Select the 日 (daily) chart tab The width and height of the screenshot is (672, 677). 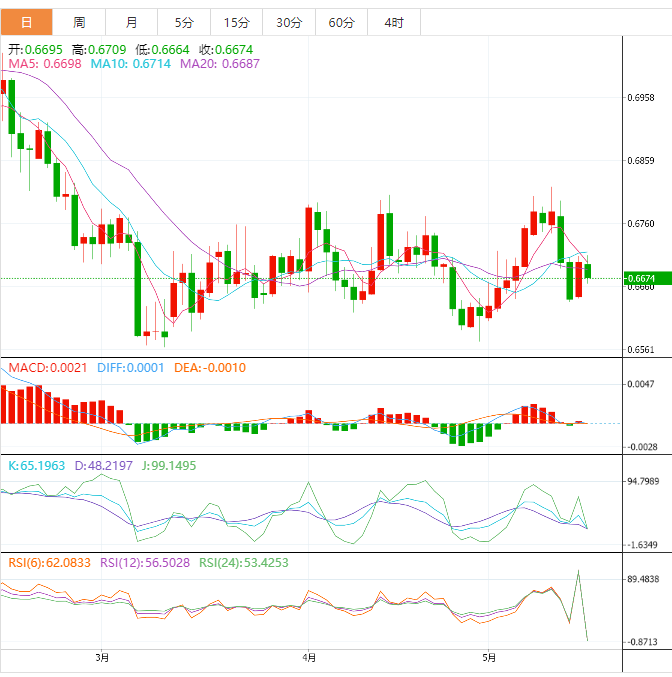(x=26, y=22)
